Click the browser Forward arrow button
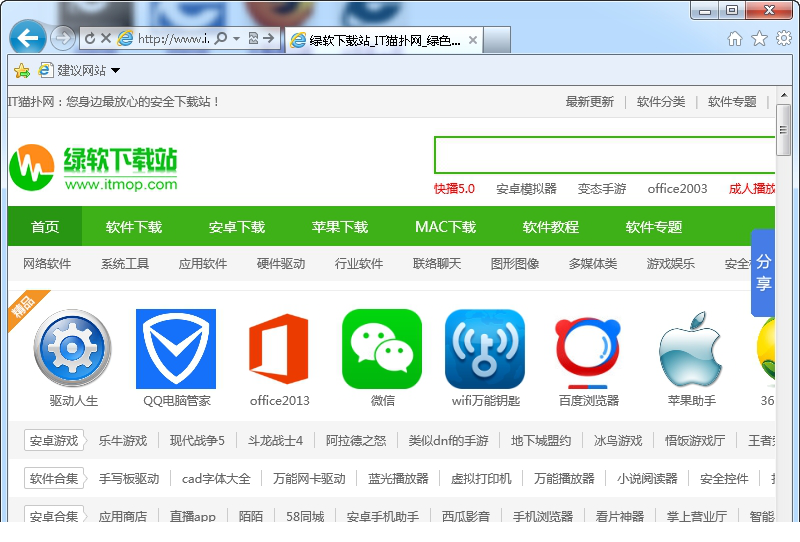800x542 pixels. tap(63, 38)
